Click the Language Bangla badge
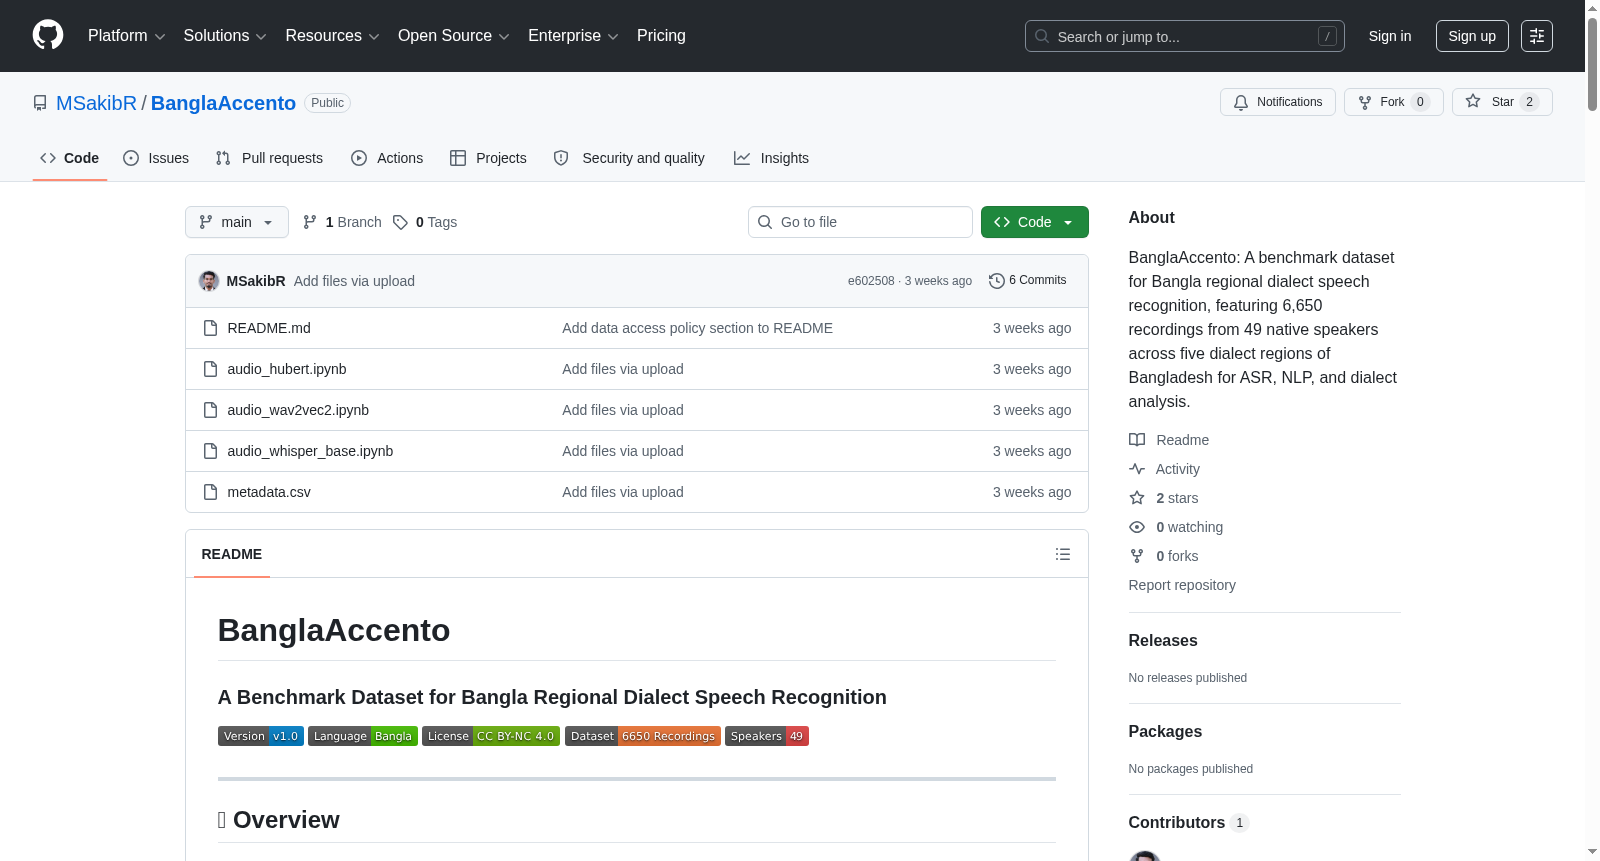This screenshot has width=1600, height=861. (363, 736)
